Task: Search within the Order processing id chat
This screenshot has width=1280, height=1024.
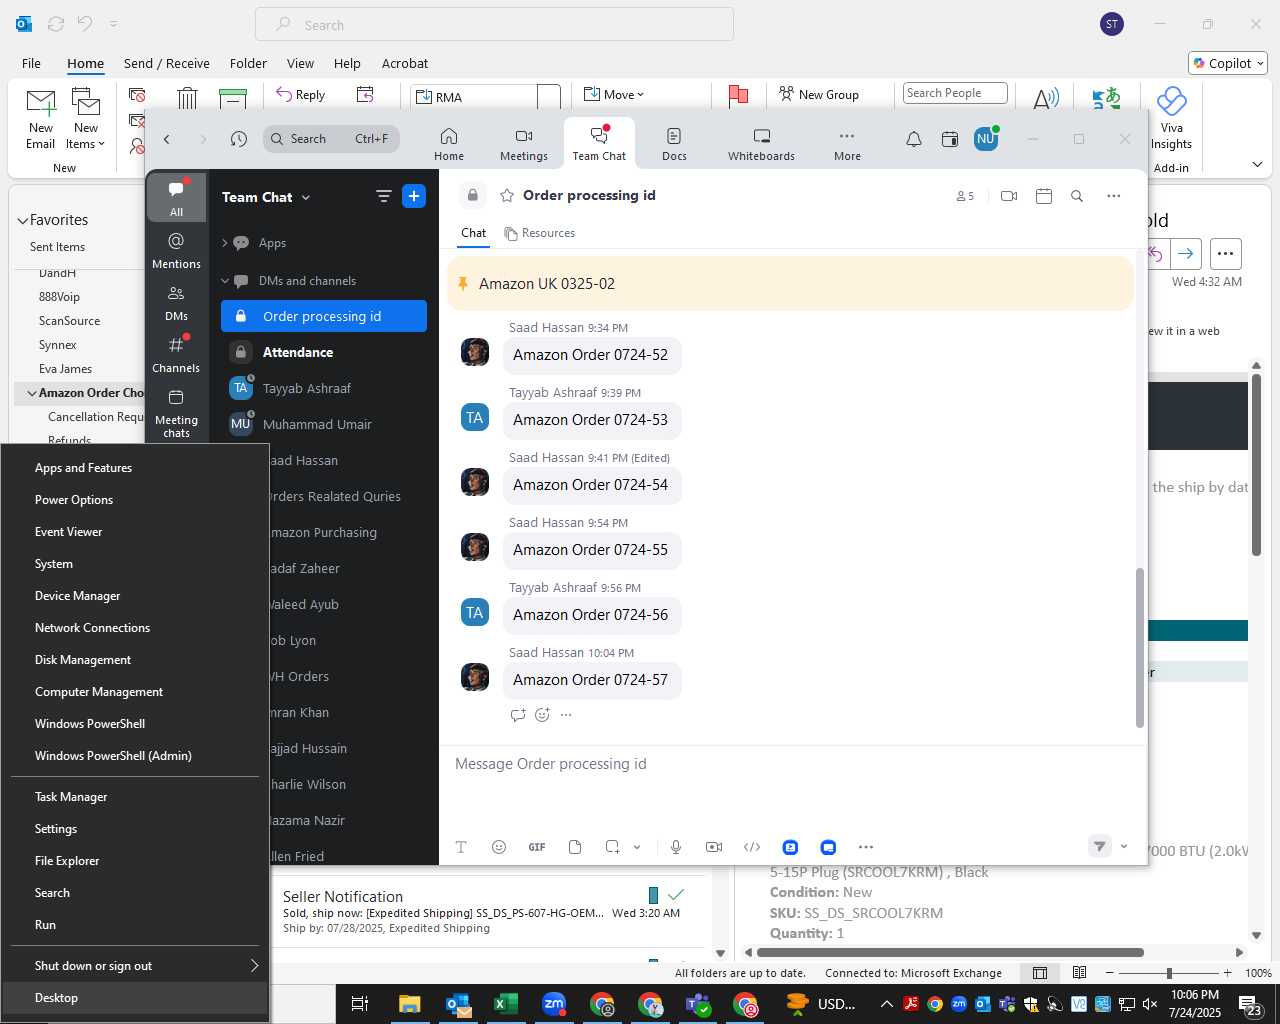Action: point(1077,196)
